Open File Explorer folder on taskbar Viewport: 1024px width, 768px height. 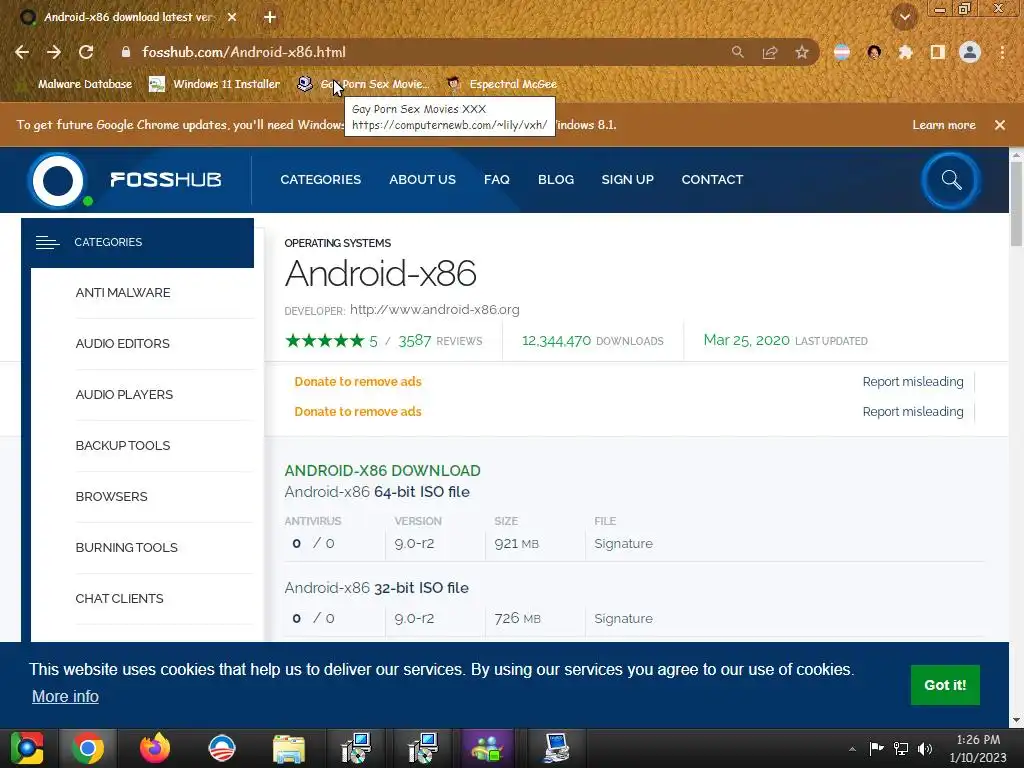click(x=289, y=748)
